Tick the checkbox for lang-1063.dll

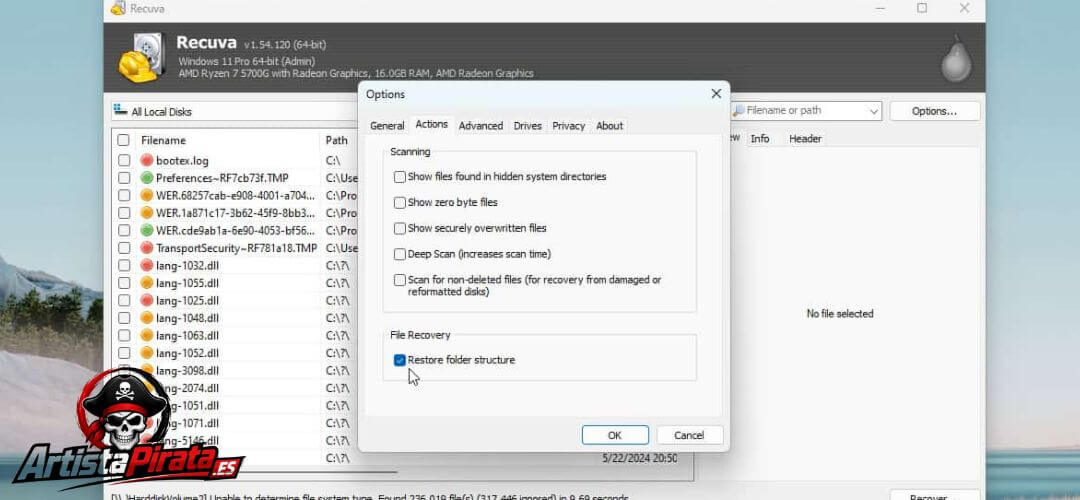123,335
